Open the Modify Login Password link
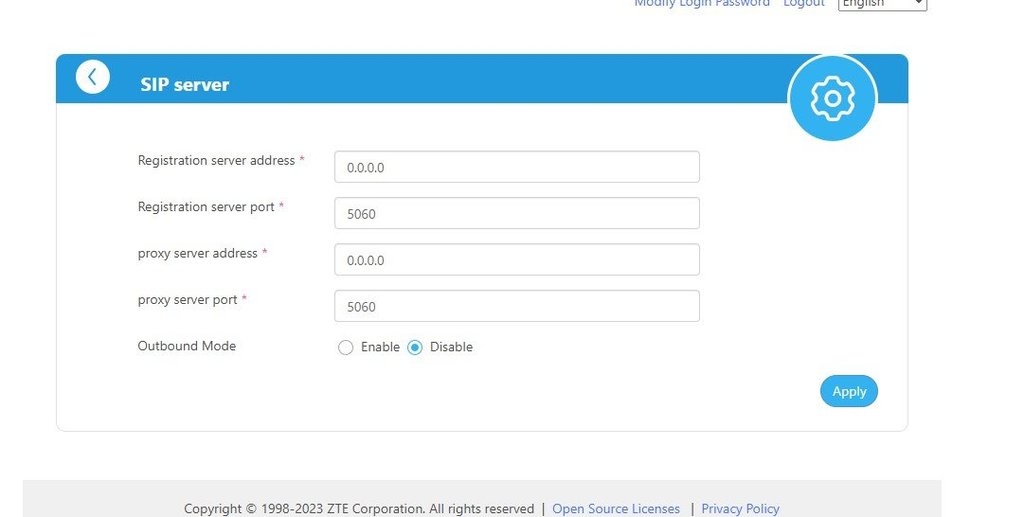This screenshot has height=517, width=1024. (x=702, y=4)
